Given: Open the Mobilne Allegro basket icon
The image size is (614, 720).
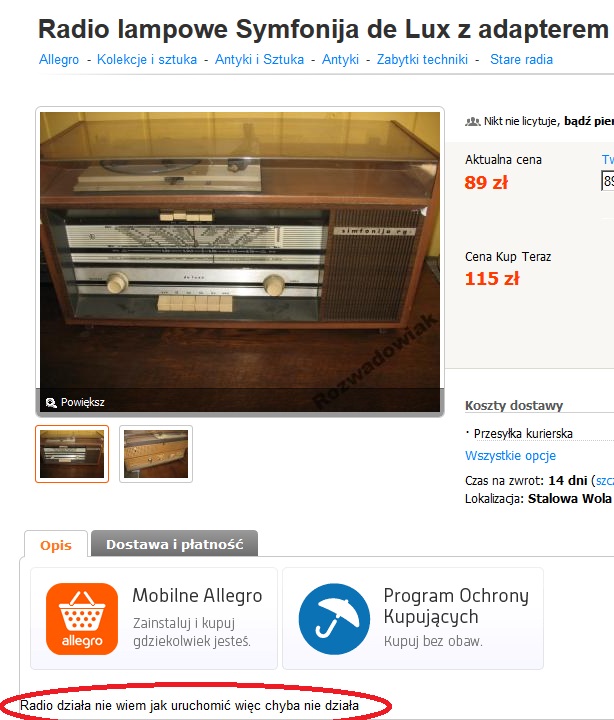Looking at the screenshot, I should (82, 619).
